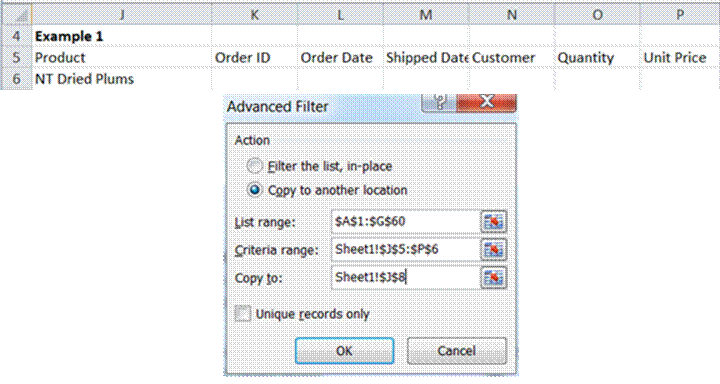Click the Order ID header cell
The width and height of the screenshot is (720, 384).
tap(254, 57)
